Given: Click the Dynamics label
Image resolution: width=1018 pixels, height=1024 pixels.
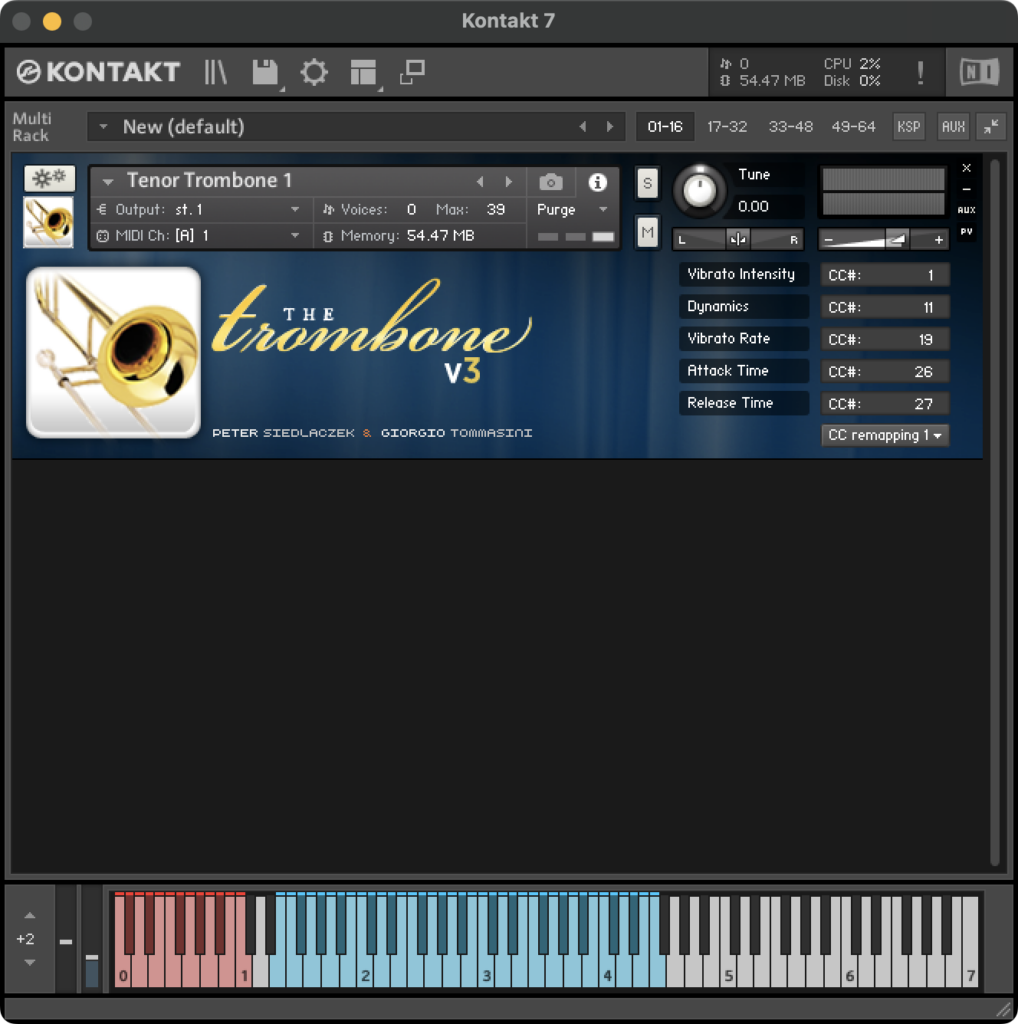Looking at the screenshot, I should click(744, 306).
